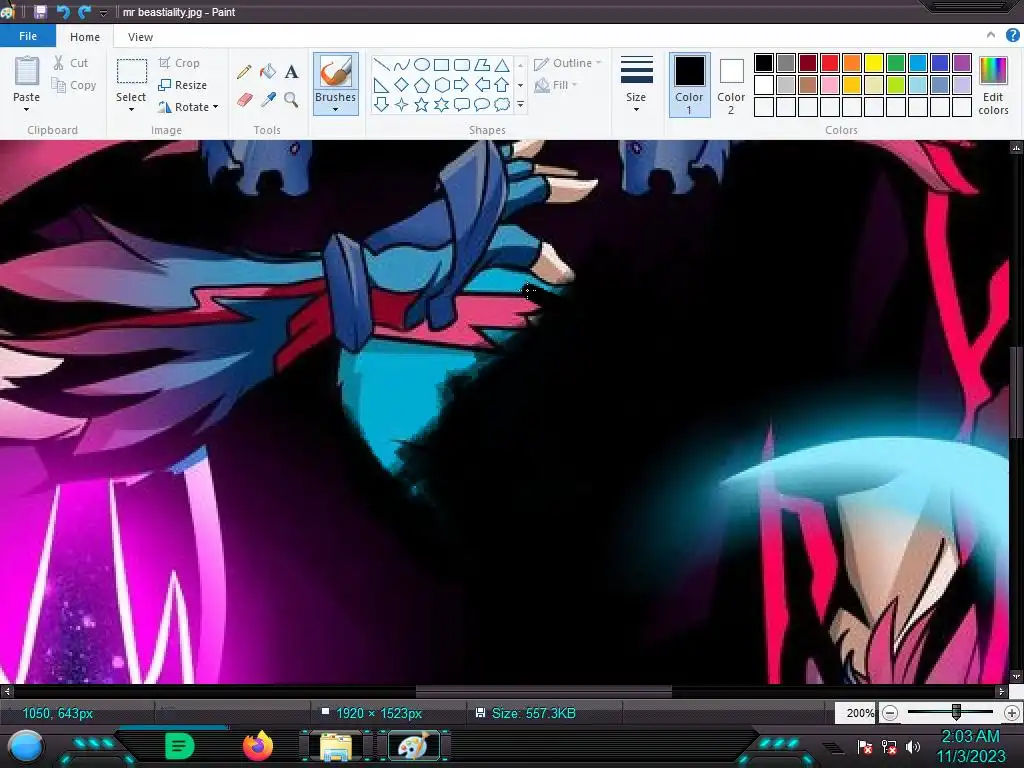The image size is (1024, 768).
Task: Choose the Left arrow shape
Action: 482,85
